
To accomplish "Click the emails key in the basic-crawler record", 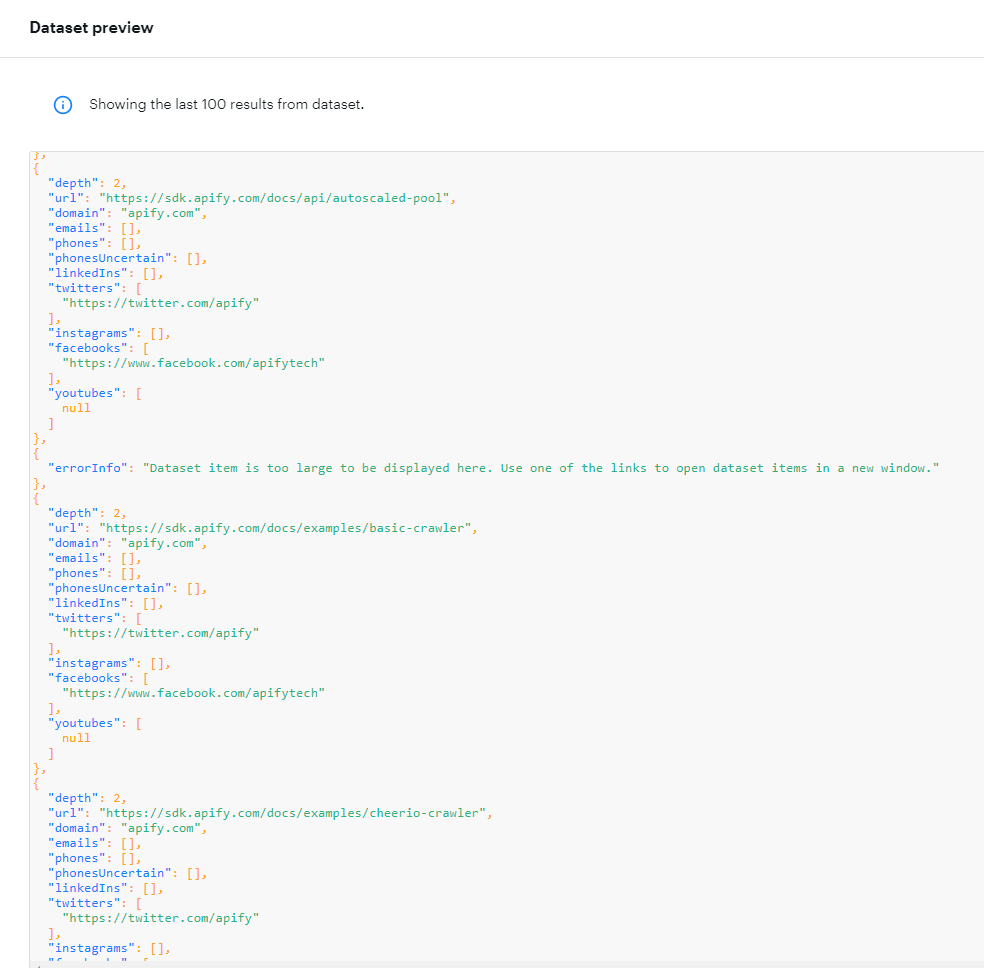I will pyautogui.click(x=77, y=558).
